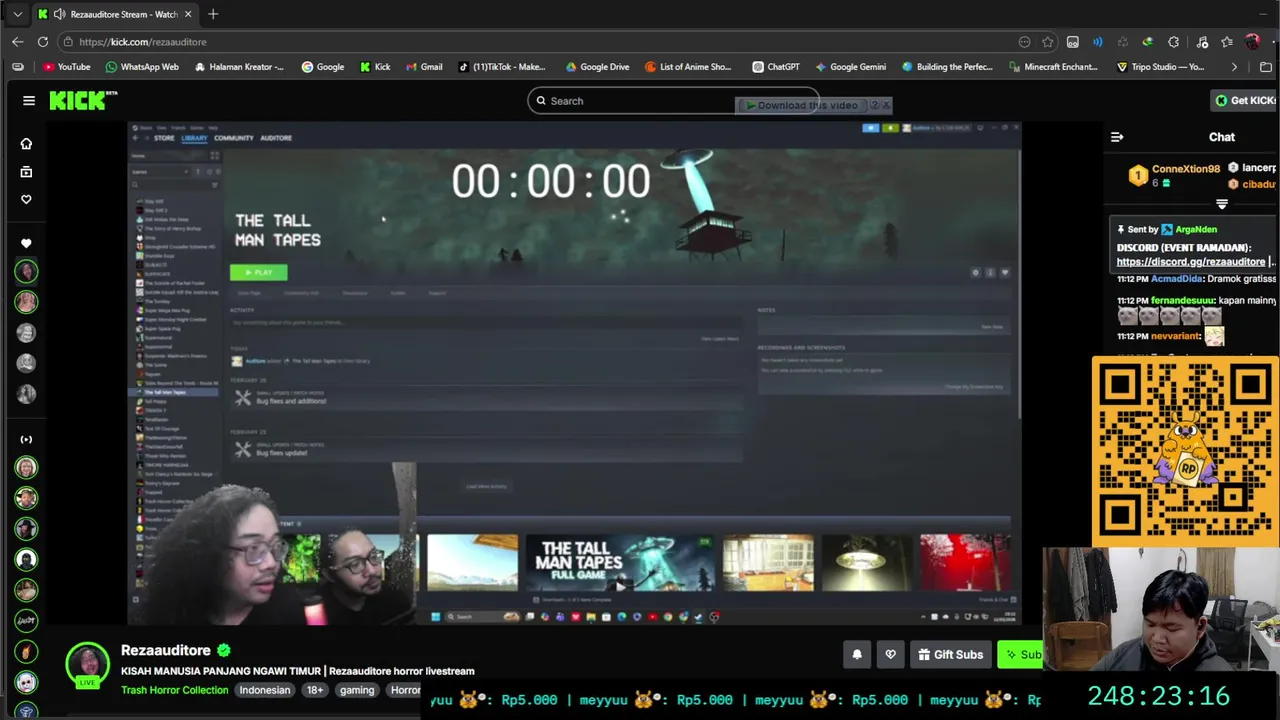Open the ChatGPT bookmark
The width and height of the screenshot is (1280, 720).
(775, 67)
